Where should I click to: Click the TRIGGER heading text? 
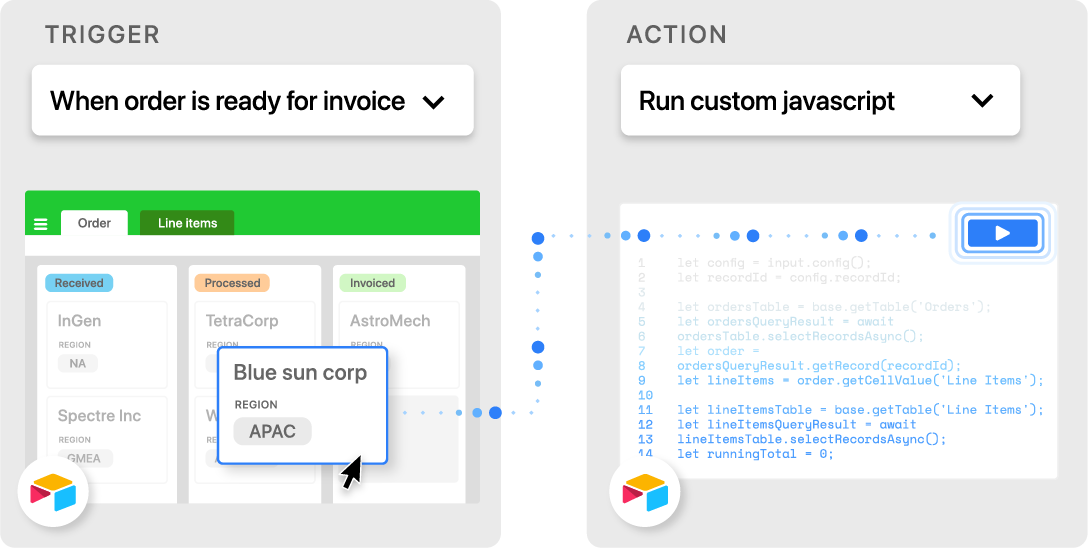(102, 34)
